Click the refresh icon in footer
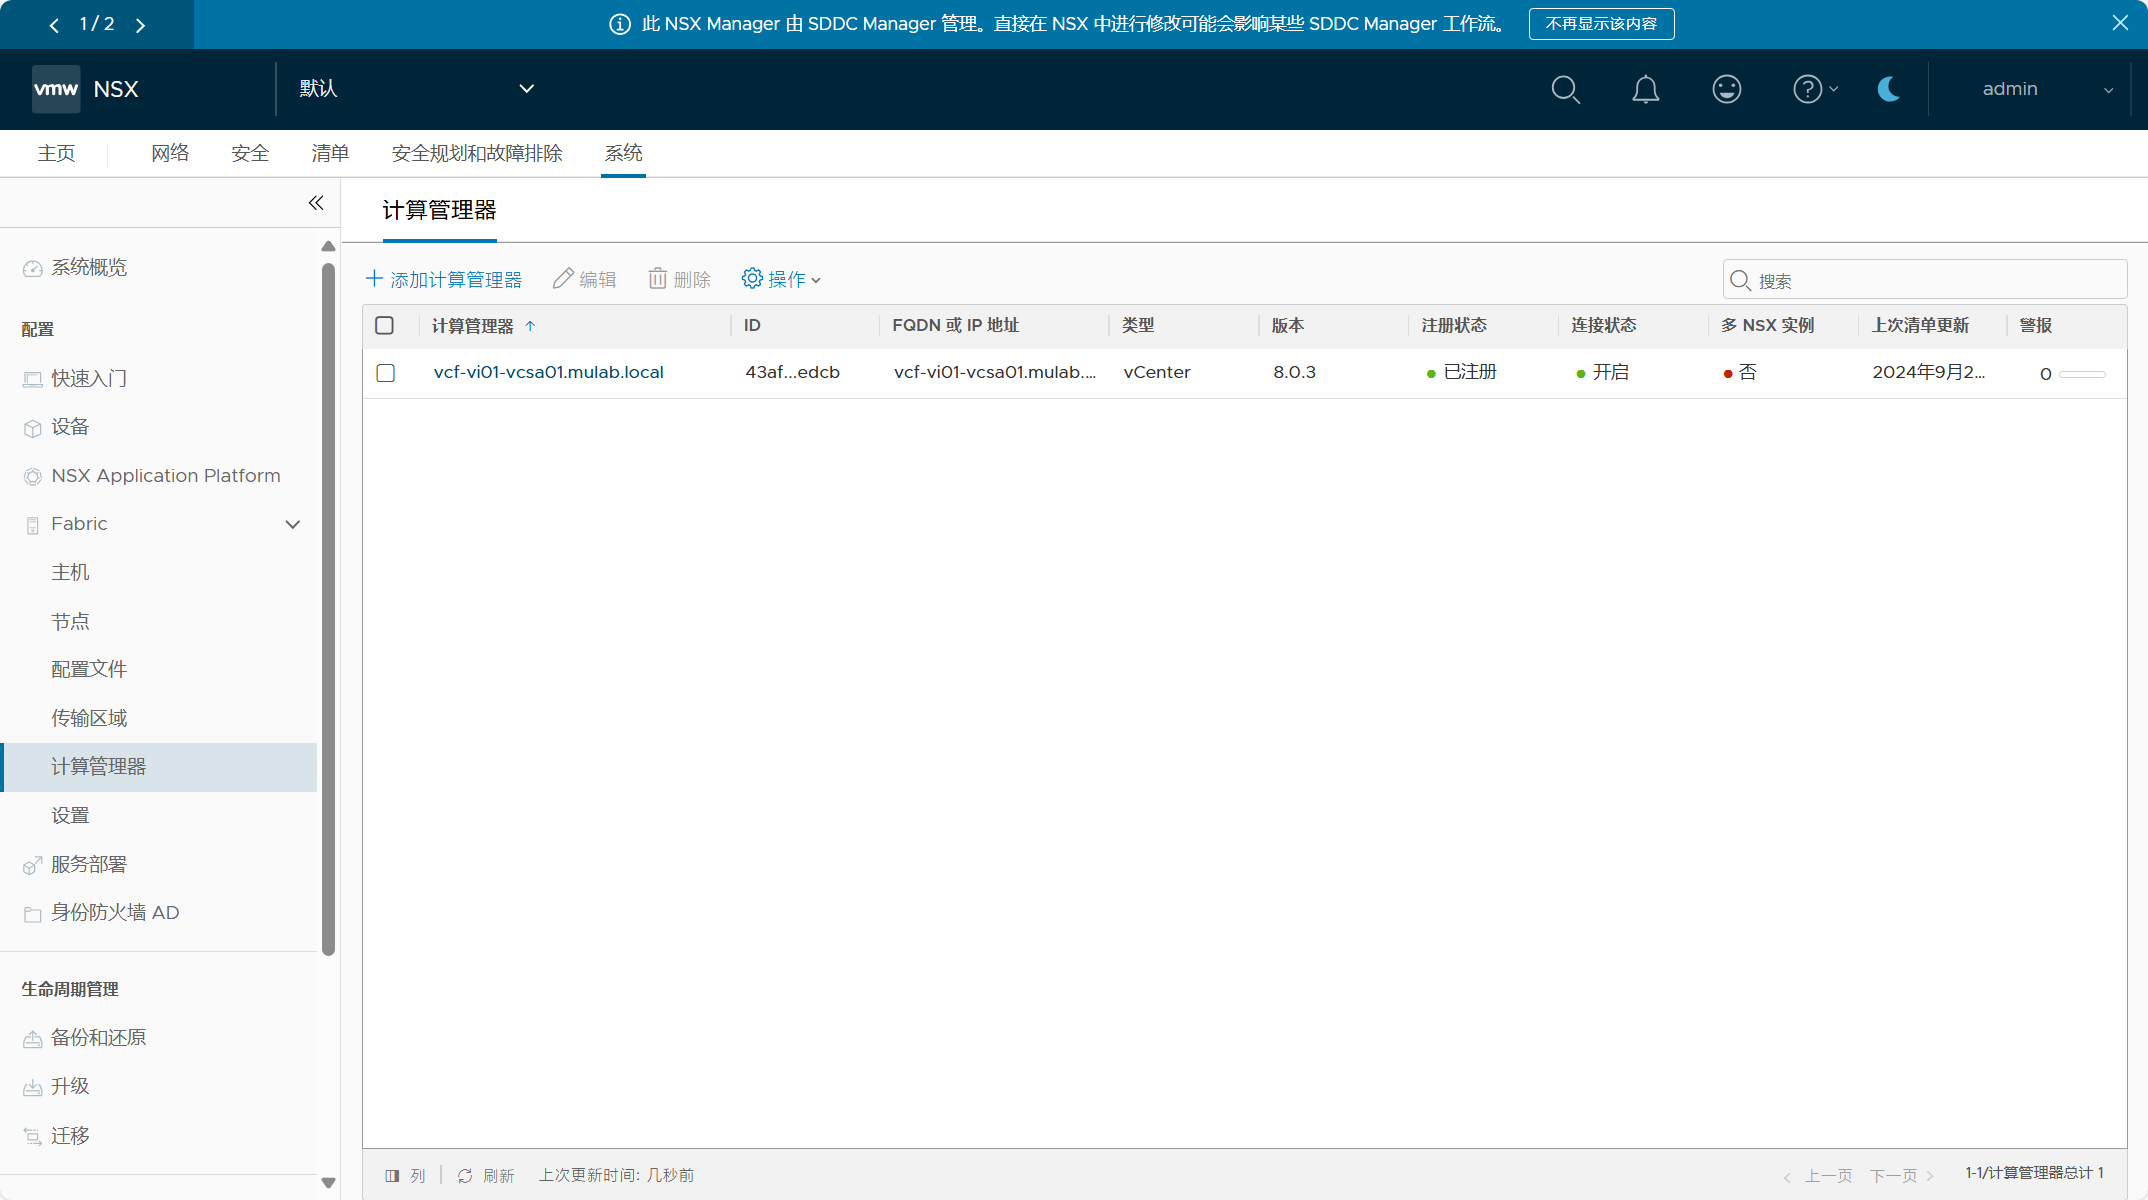 [465, 1176]
